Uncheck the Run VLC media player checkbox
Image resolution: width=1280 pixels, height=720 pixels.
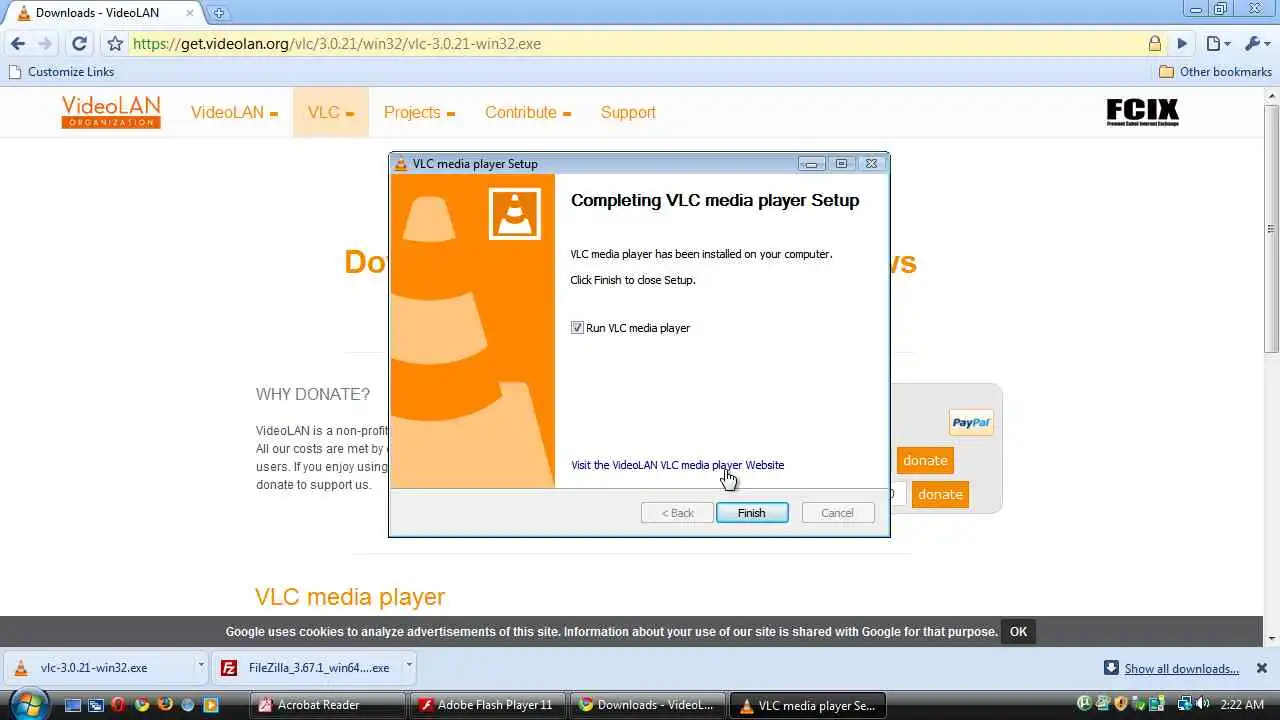pyautogui.click(x=577, y=328)
